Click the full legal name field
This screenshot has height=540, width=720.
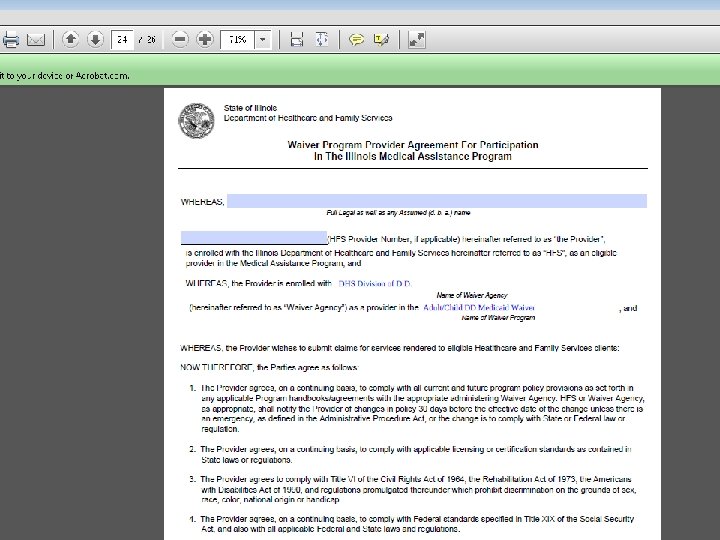437,201
